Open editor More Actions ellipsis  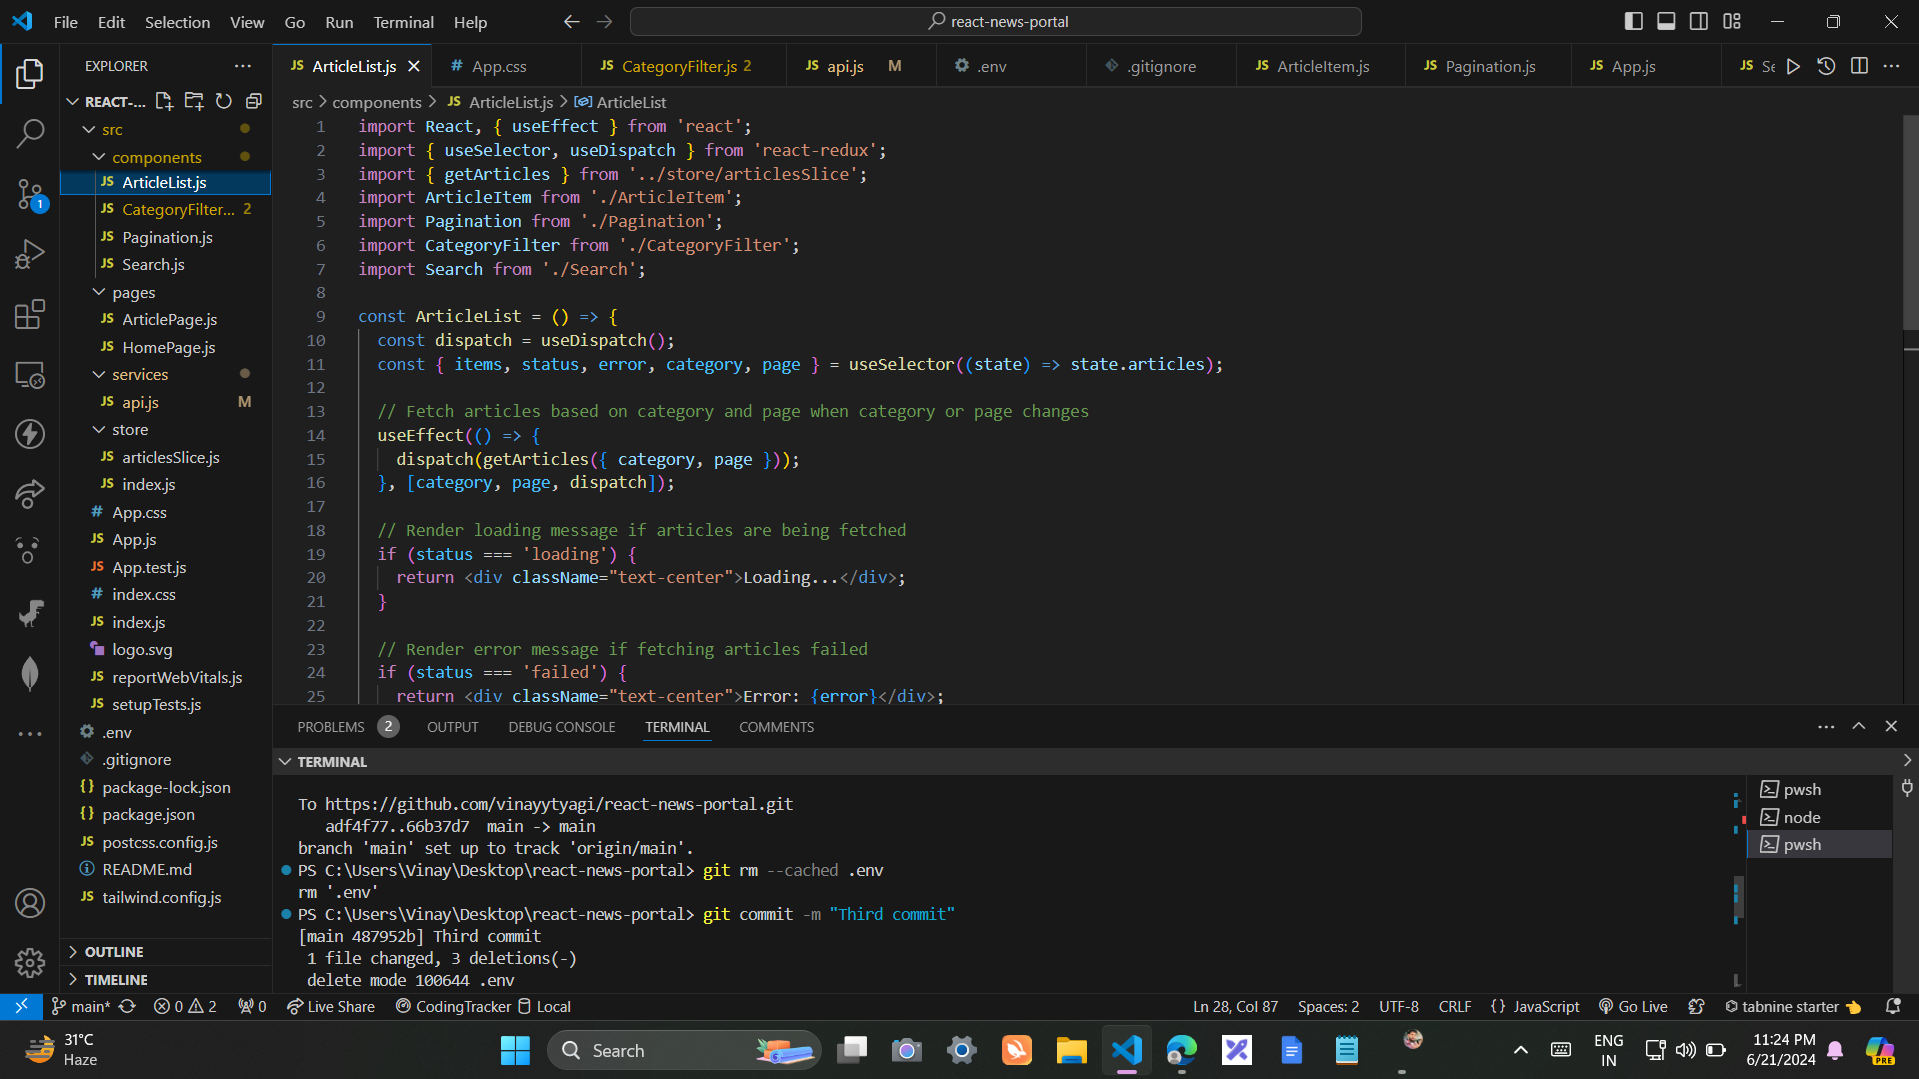point(1891,66)
